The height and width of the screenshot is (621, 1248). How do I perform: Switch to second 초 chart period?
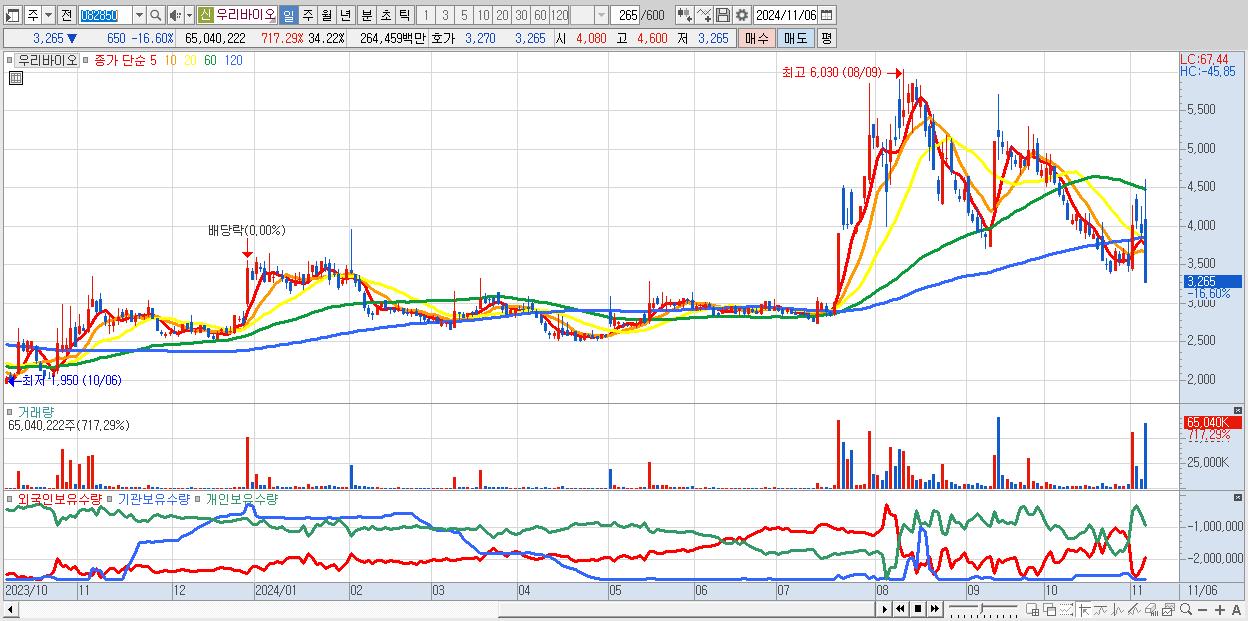(x=386, y=16)
